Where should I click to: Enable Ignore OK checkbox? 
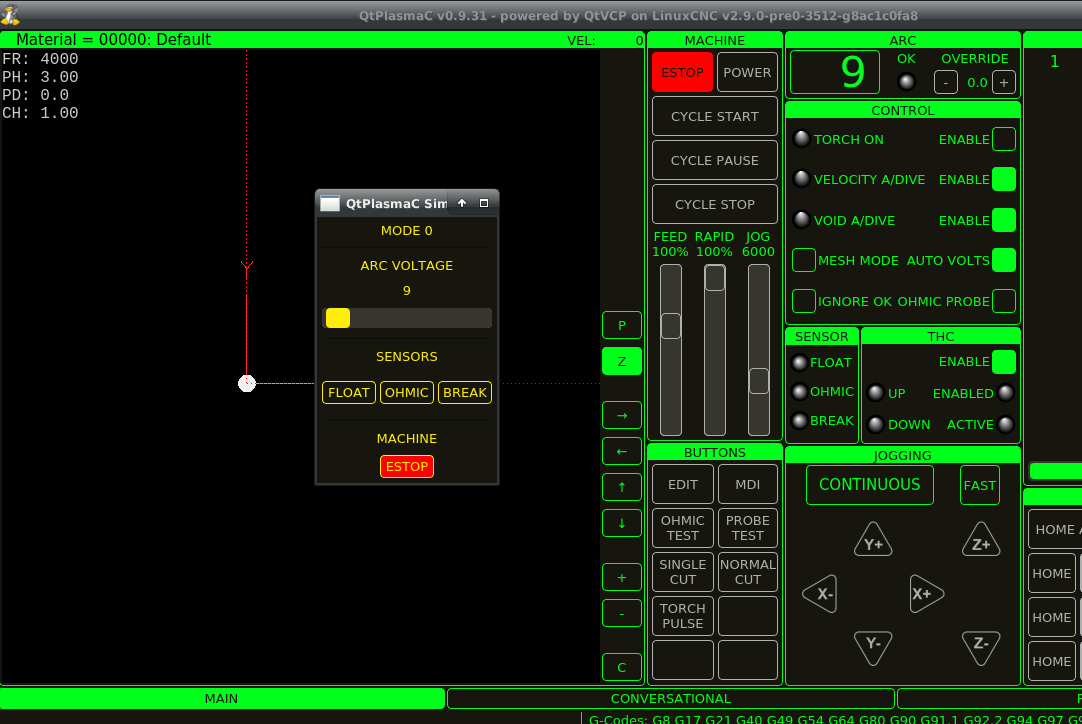(x=803, y=301)
